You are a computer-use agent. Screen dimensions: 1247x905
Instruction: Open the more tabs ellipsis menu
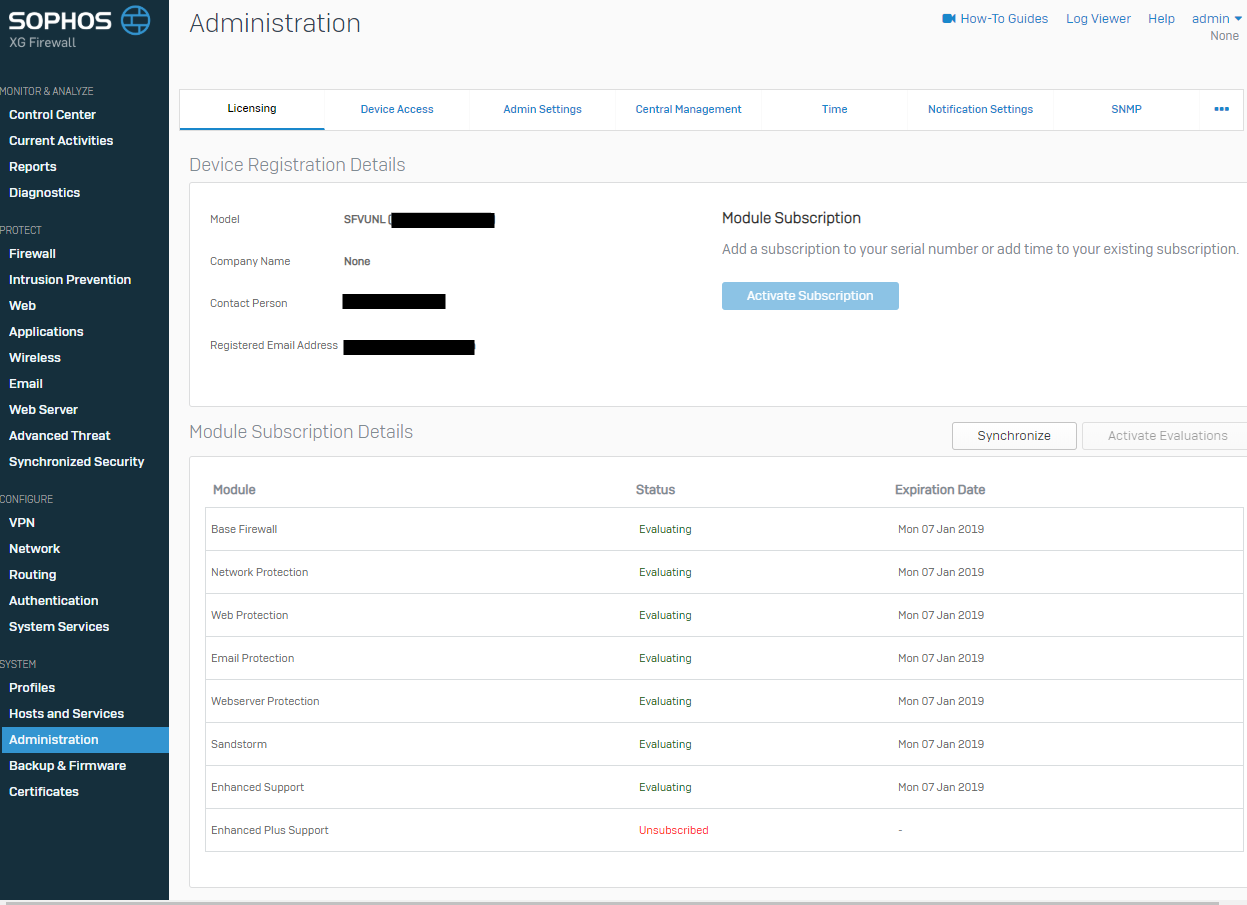pyautogui.click(x=1221, y=109)
